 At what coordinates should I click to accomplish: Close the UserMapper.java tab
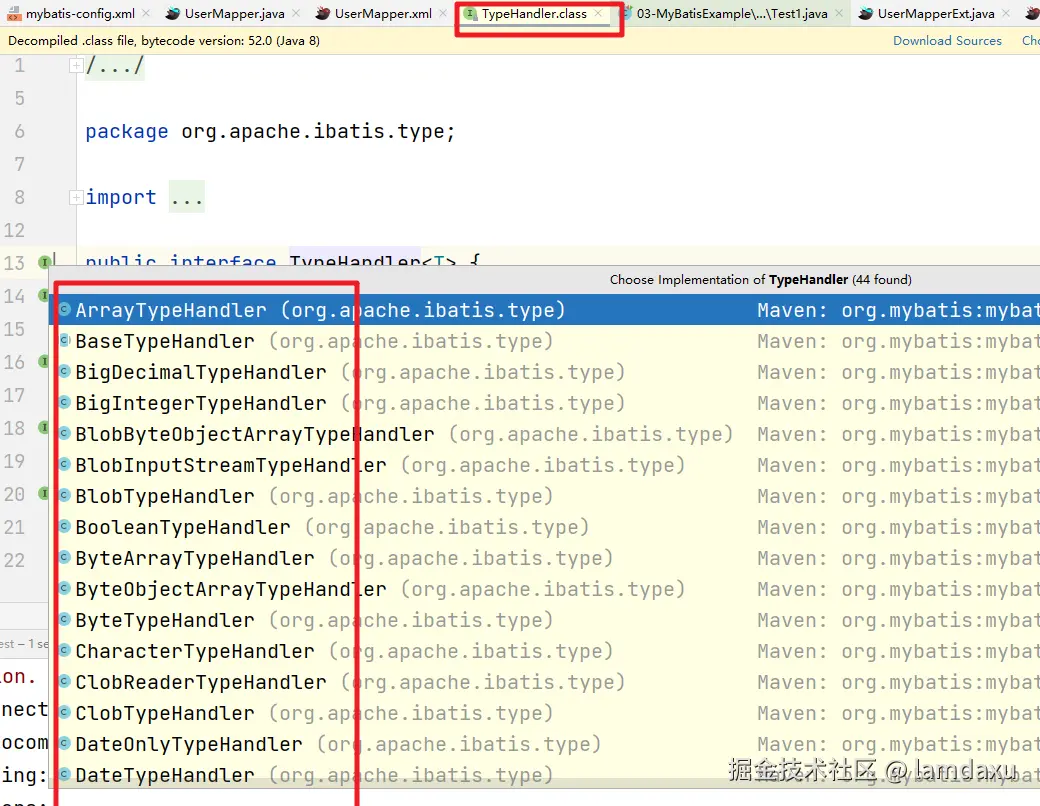296,13
